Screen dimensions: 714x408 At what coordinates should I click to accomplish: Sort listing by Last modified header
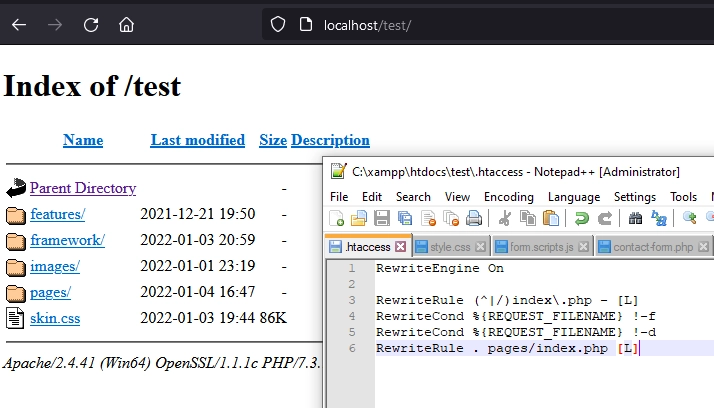coord(198,140)
